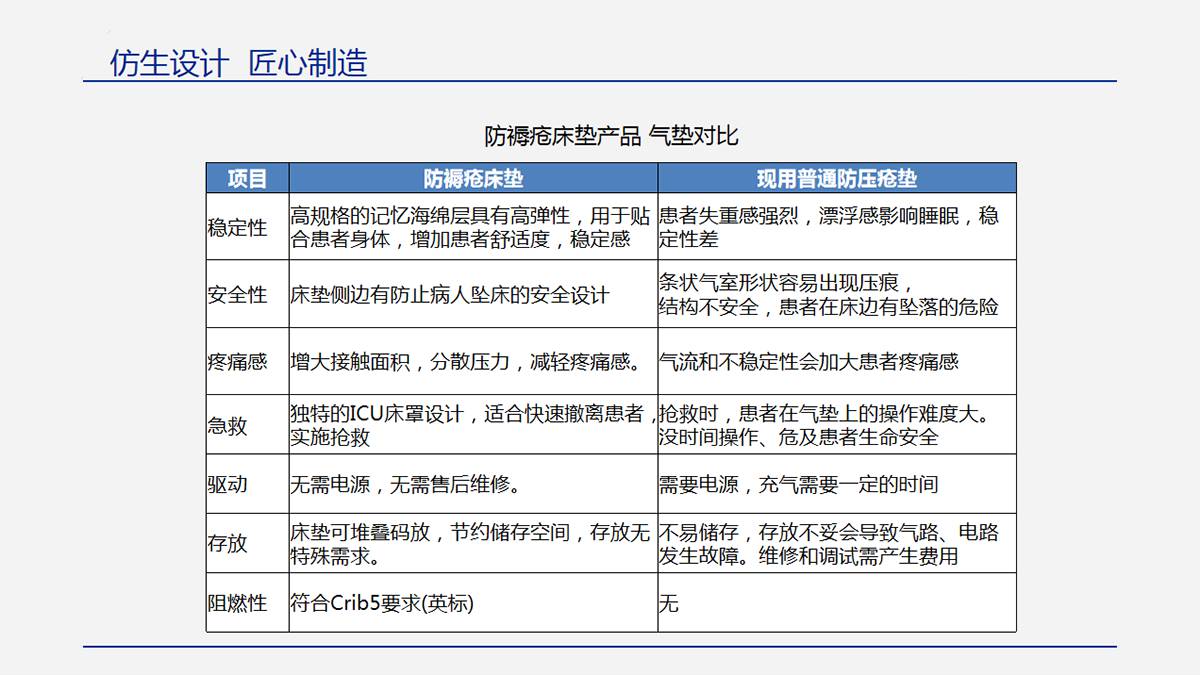Select the cell 气流和不稳定性会加大患者疼痛感
Viewport: 1200px width, 675px height.
(808, 362)
